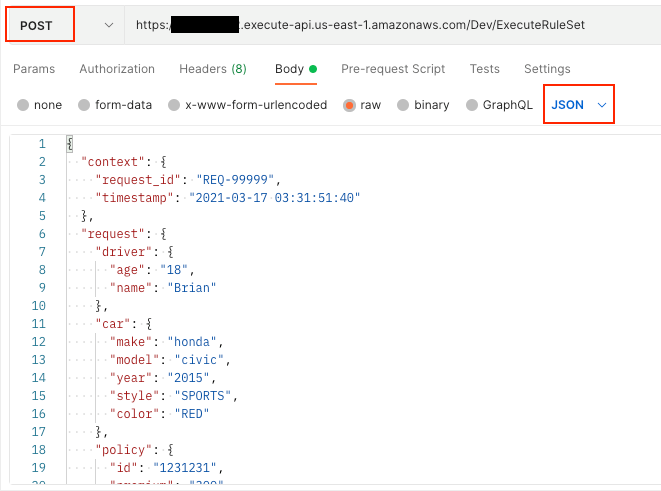Click the request URL field
The image size is (661, 491).
392,25
